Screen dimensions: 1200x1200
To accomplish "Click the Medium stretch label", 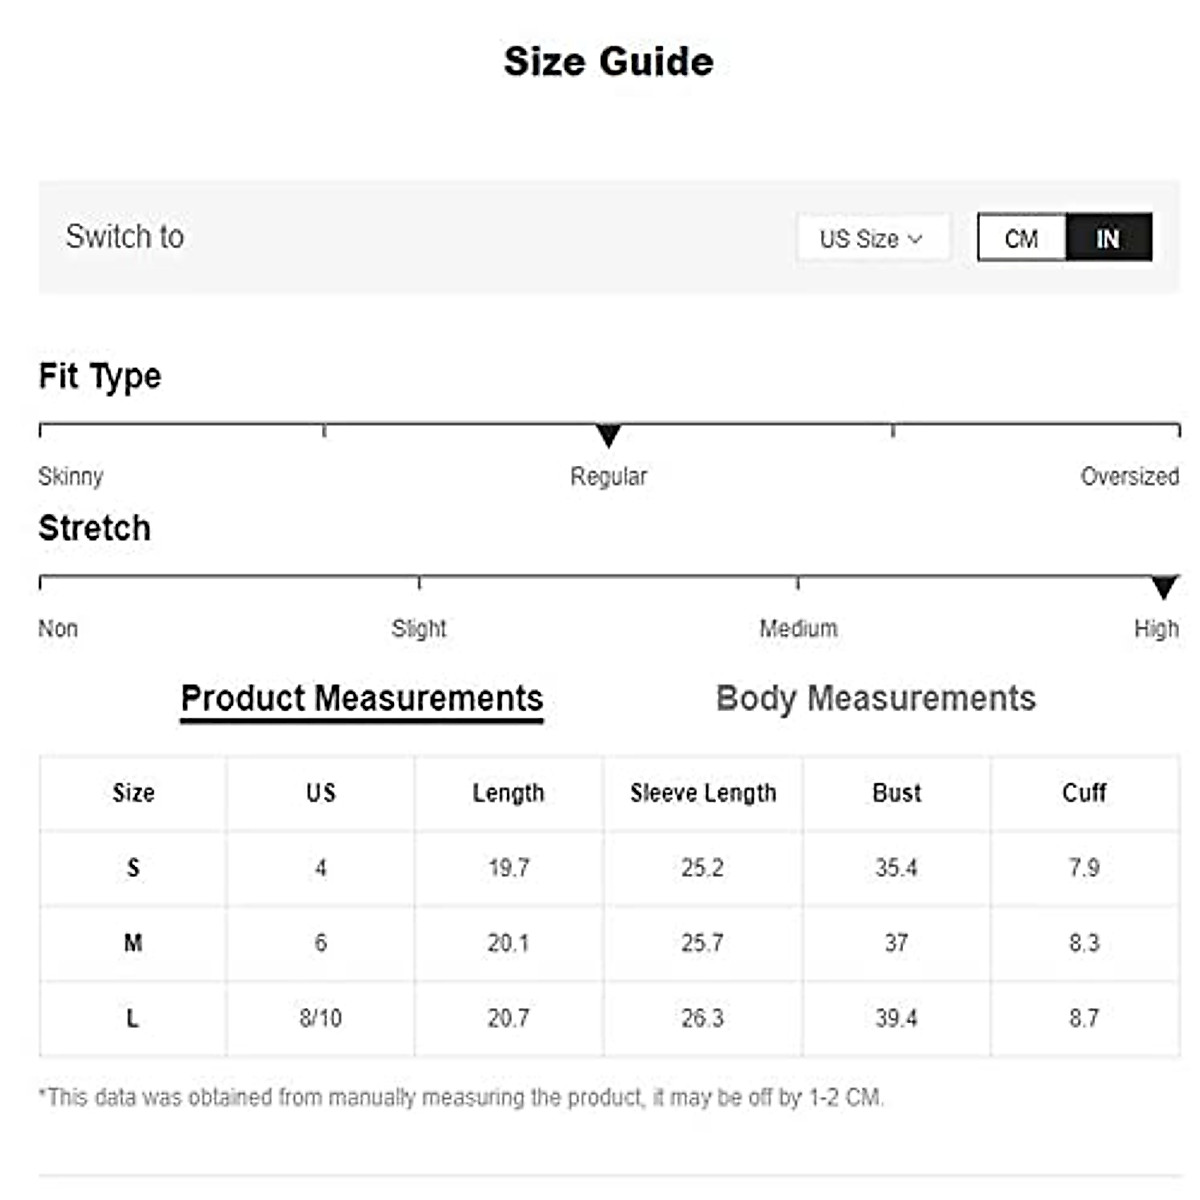I will point(798,629).
